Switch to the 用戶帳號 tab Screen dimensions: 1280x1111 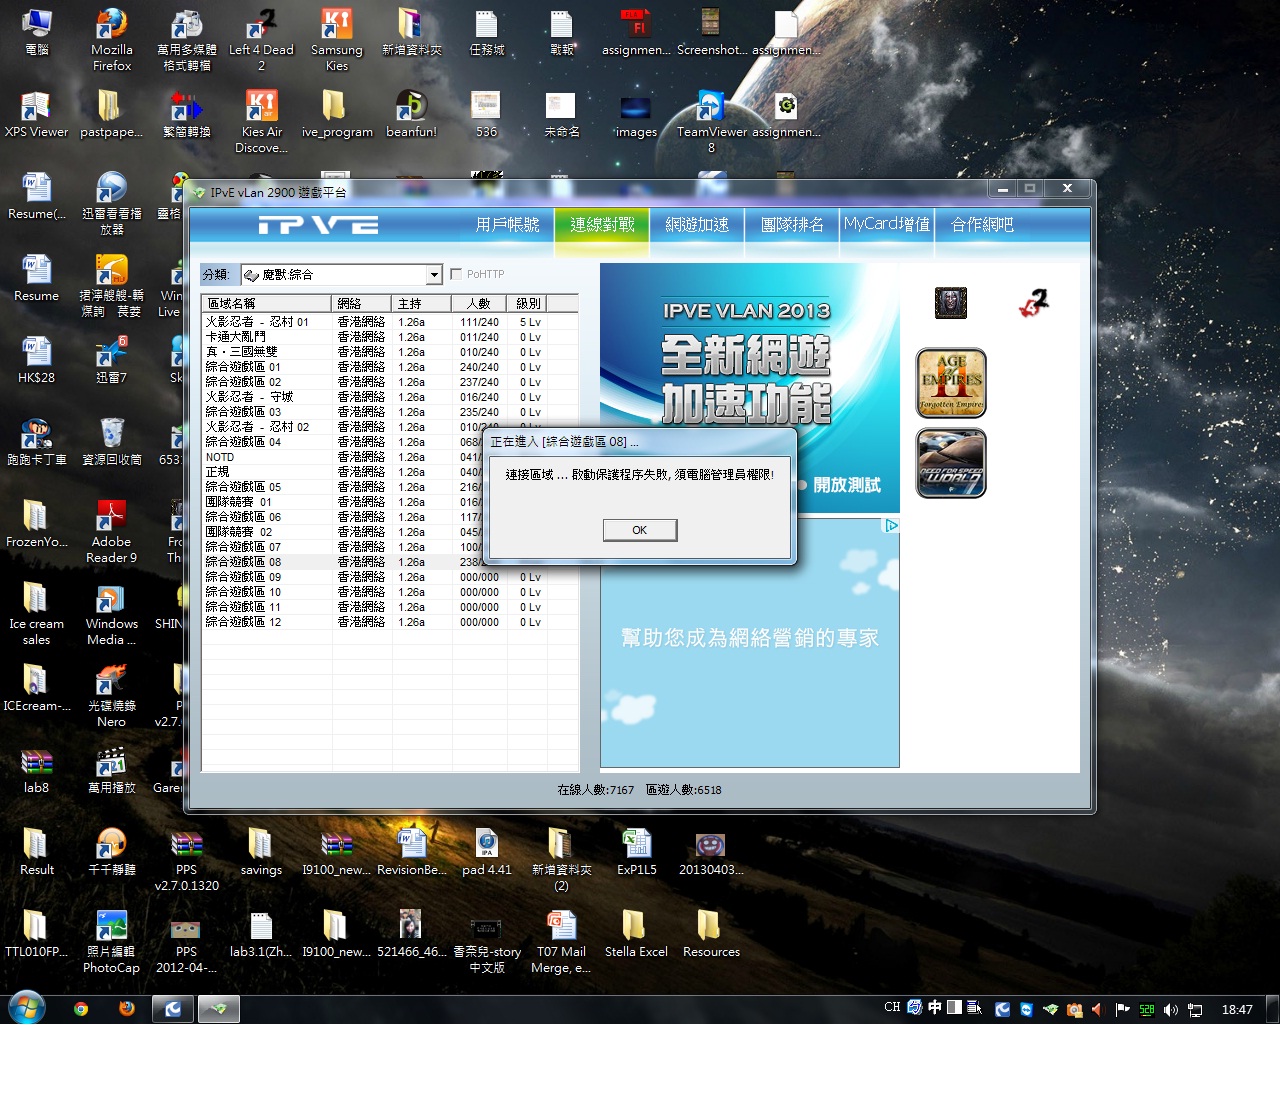point(507,225)
